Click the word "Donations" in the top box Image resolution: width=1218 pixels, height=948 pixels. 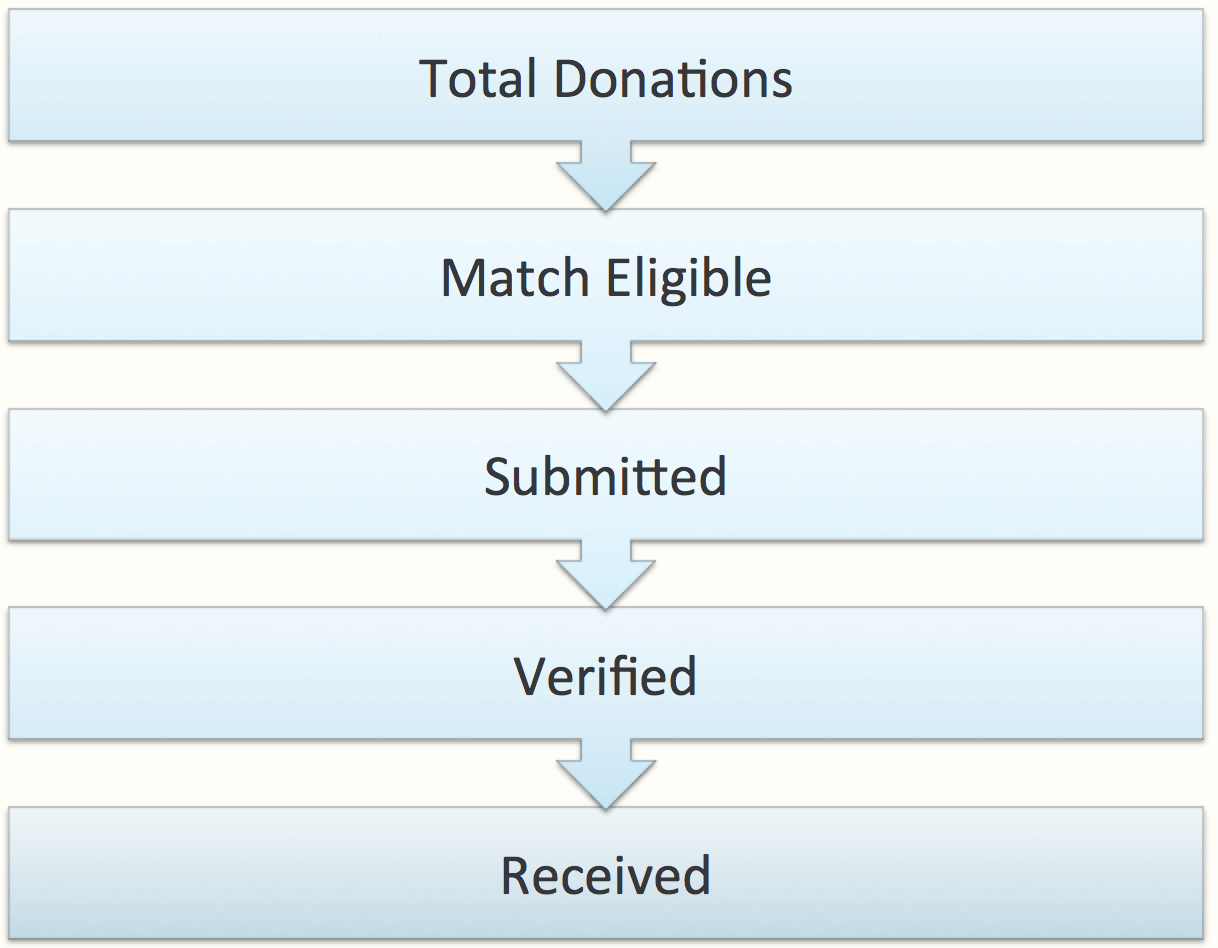[x=673, y=78]
